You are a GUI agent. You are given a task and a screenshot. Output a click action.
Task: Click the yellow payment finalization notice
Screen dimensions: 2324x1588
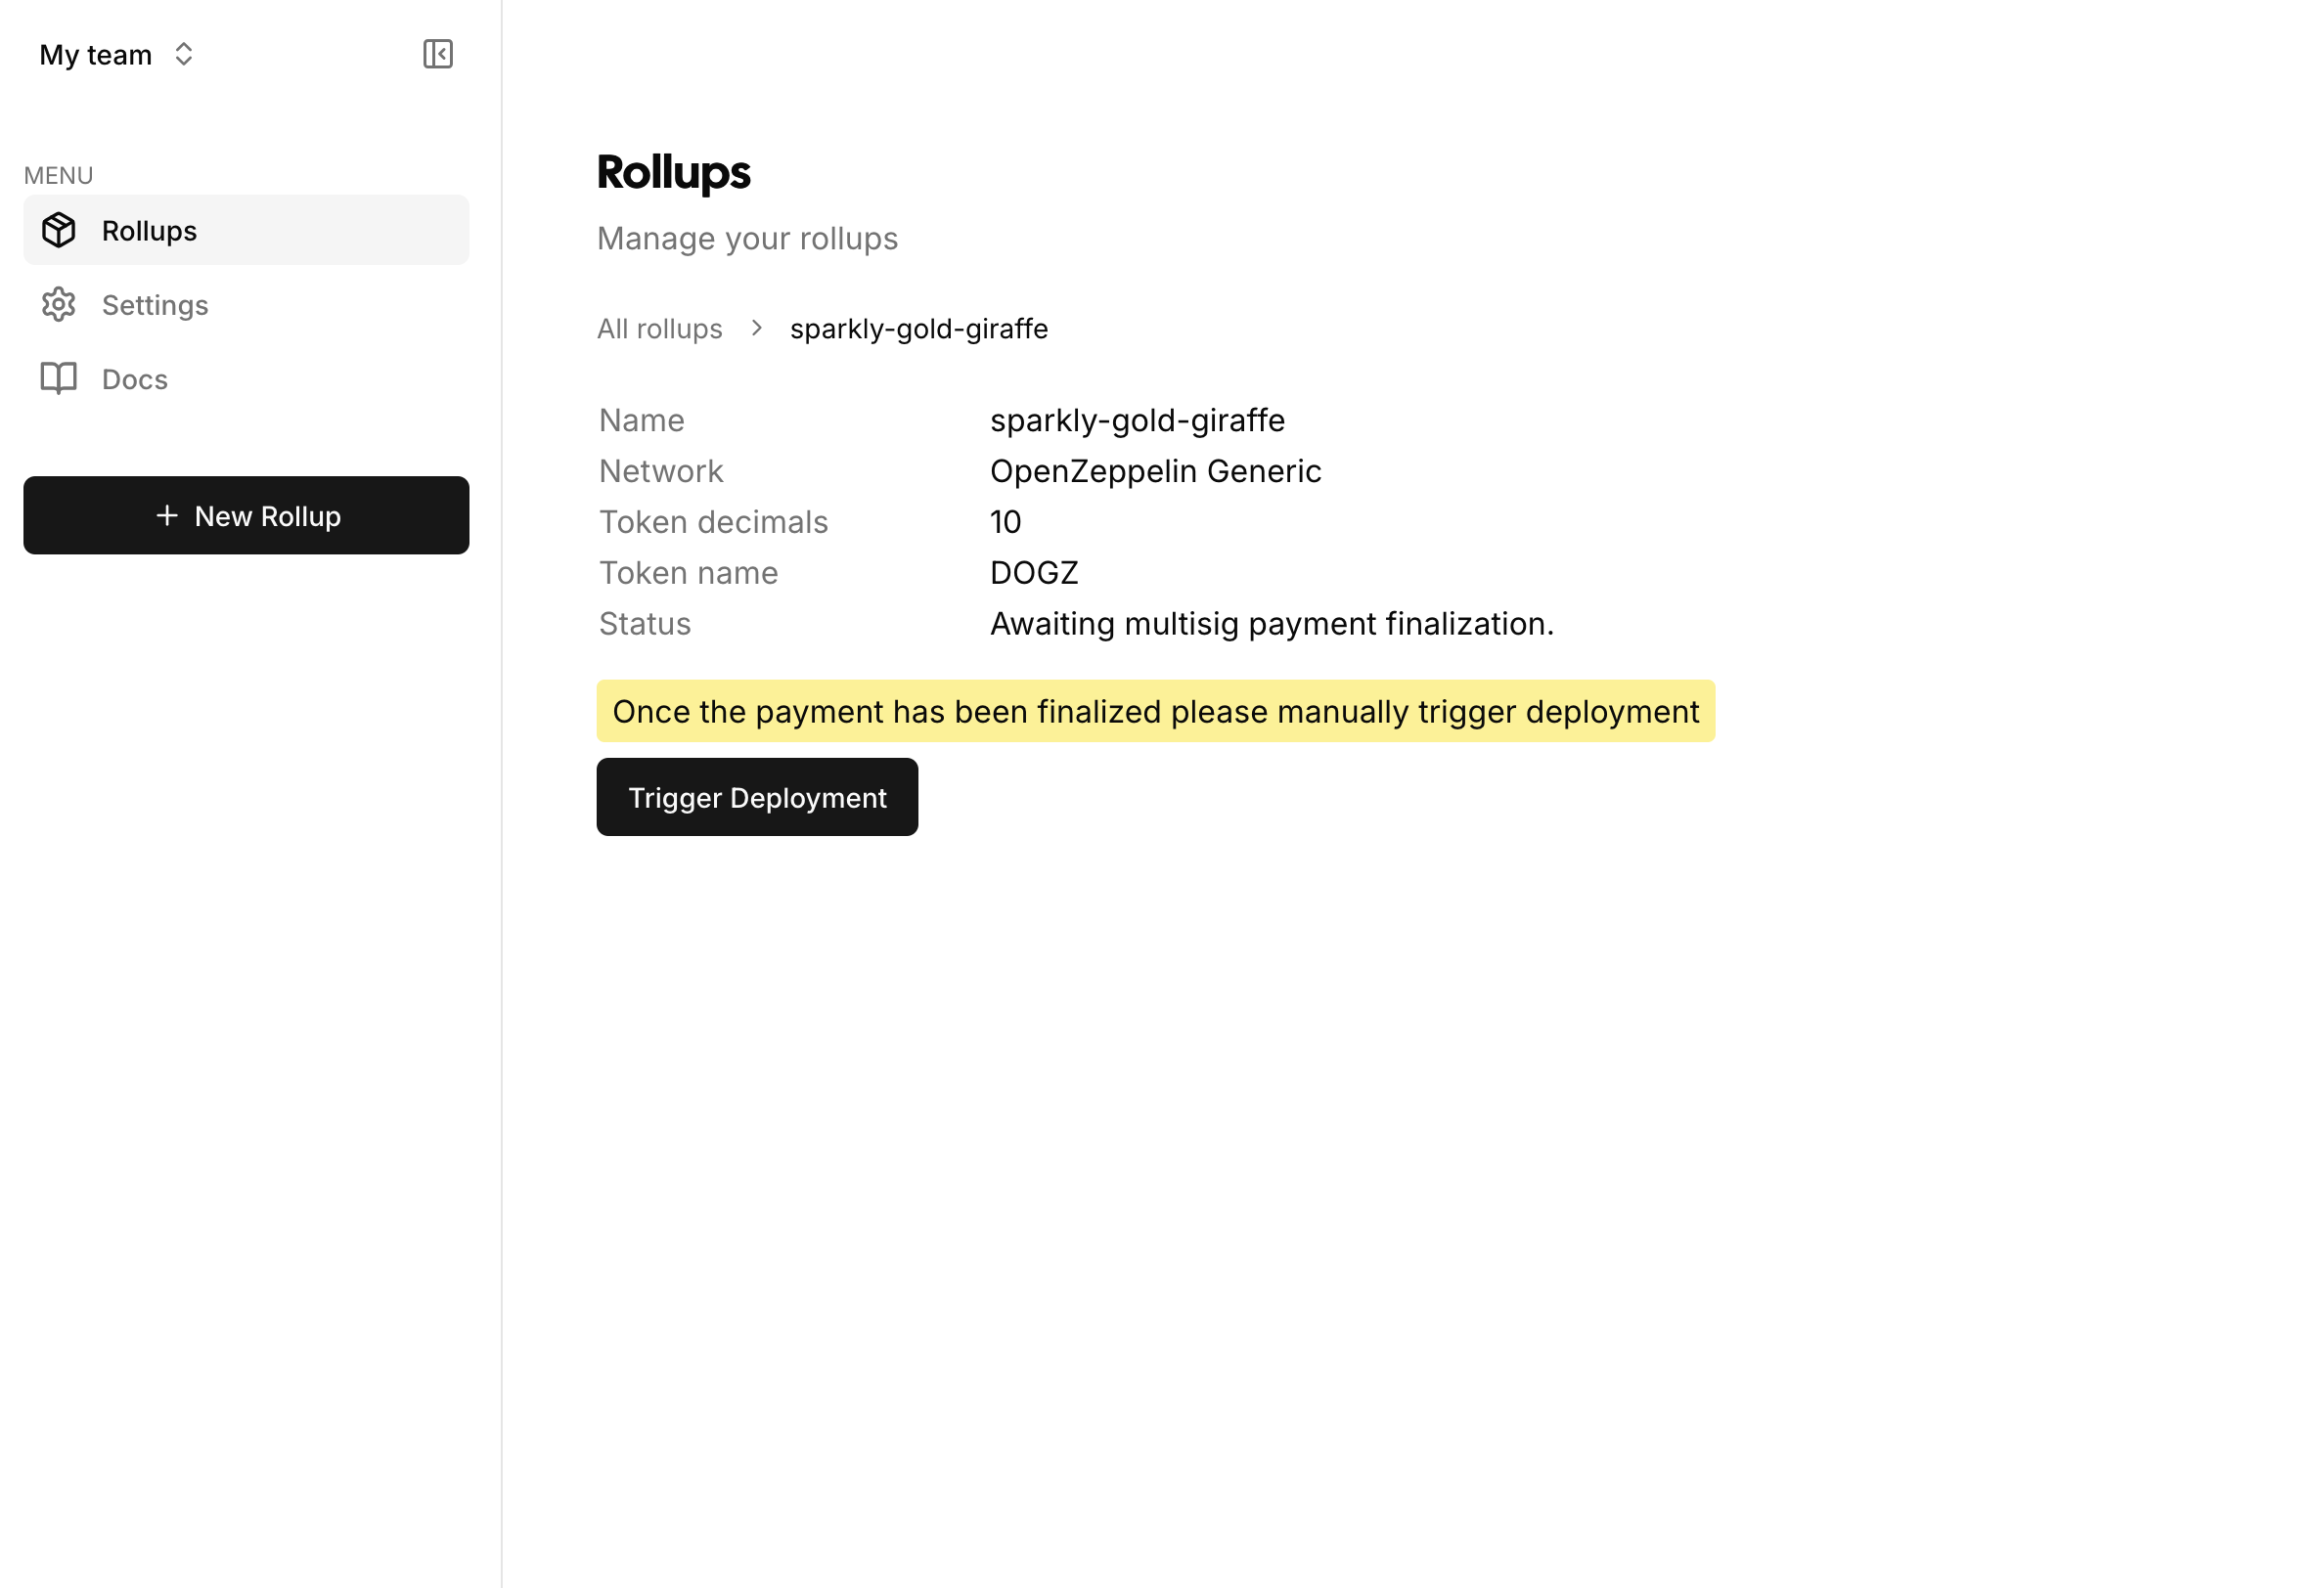click(x=1156, y=712)
